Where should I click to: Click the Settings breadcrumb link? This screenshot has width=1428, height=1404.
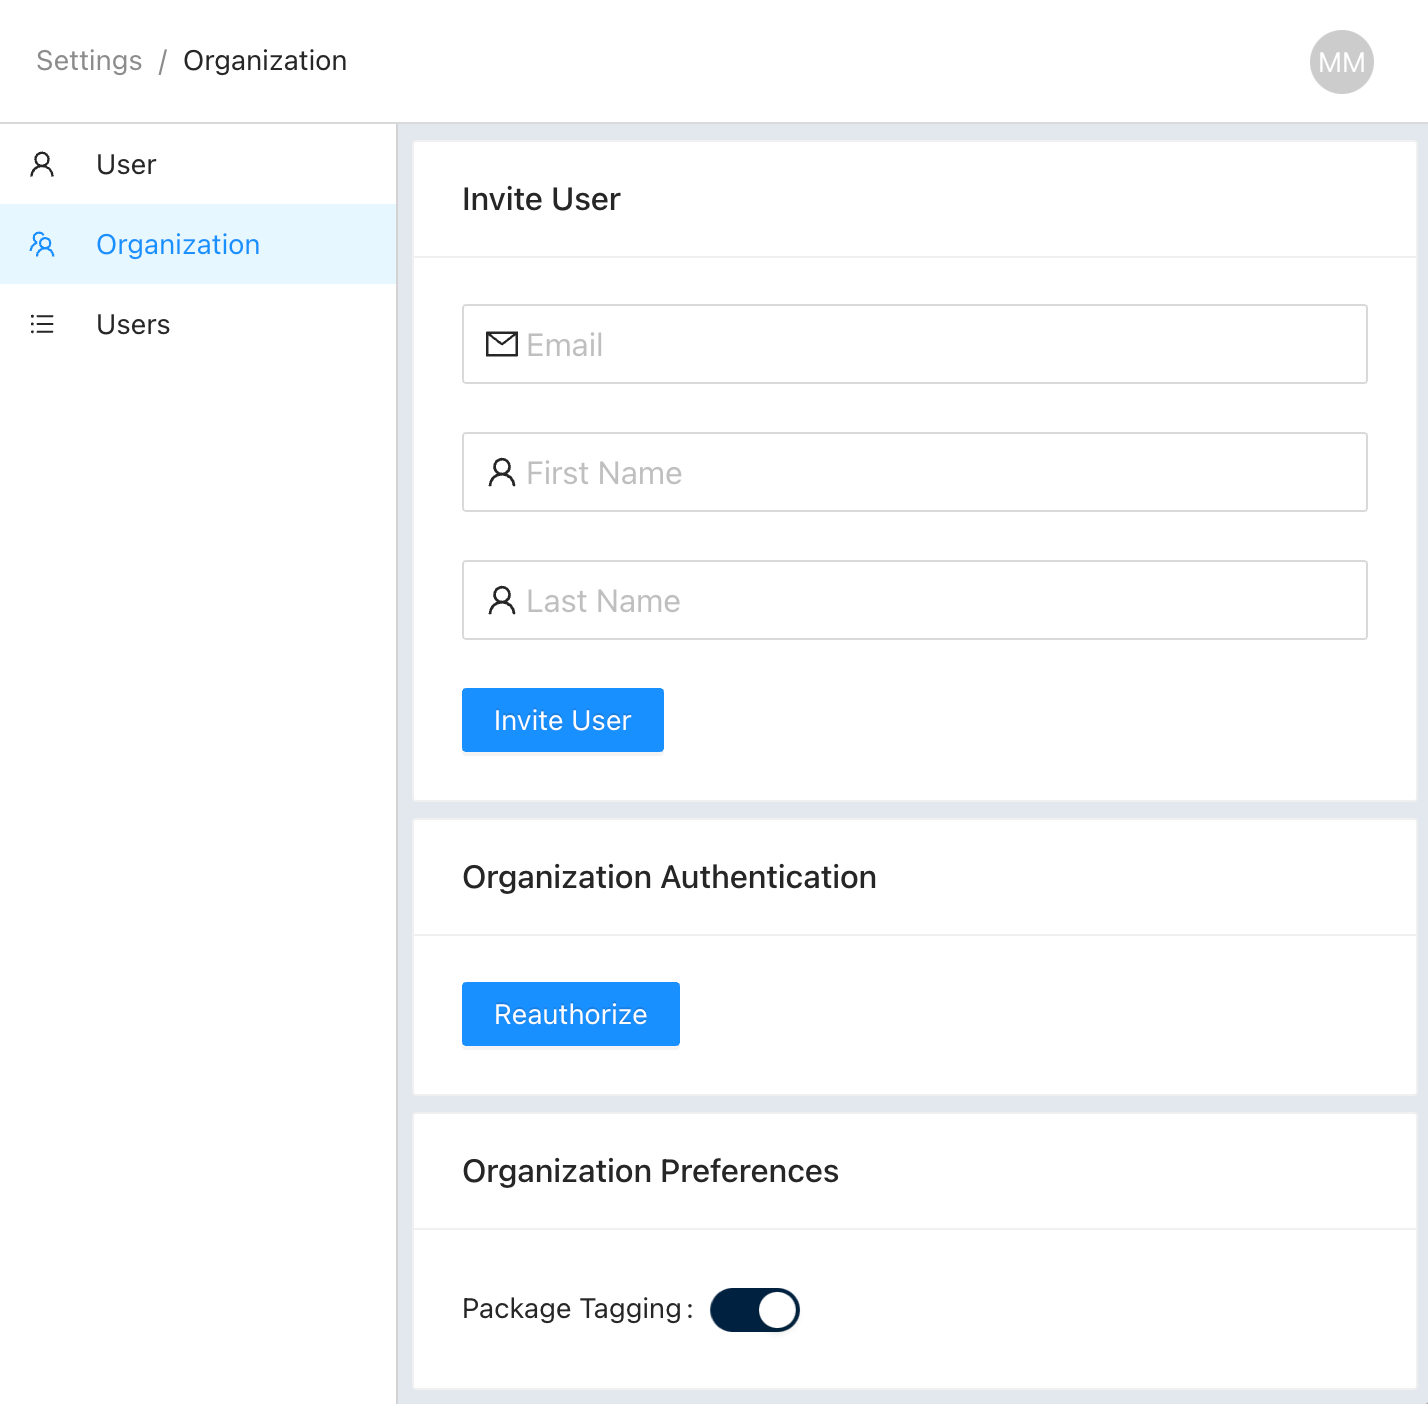pyautogui.click(x=89, y=61)
